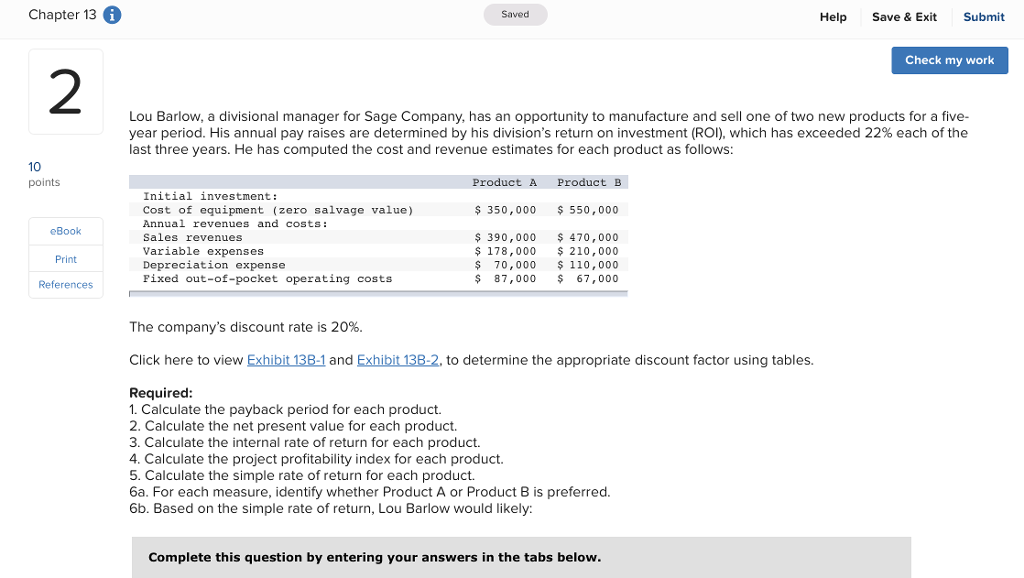This screenshot has height=578, width=1024.
Task: Open the eBook resource
Action: pos(66,231)
